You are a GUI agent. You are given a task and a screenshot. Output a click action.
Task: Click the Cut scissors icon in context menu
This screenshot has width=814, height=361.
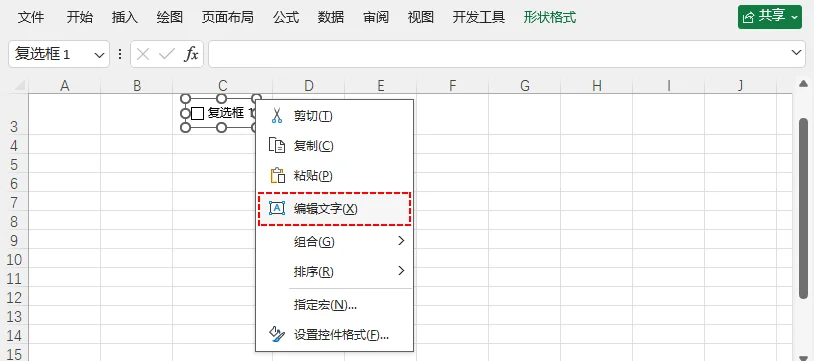click(x=277, y=116)
